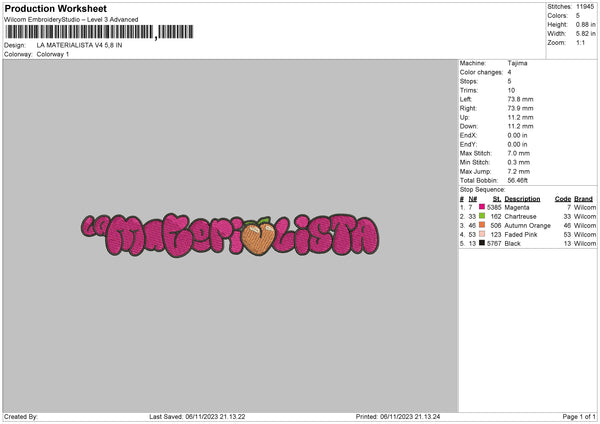Click the 'Brand' column header
This screenshot has height=424, width=600.
pyautogui.click(x=584, y=199)
